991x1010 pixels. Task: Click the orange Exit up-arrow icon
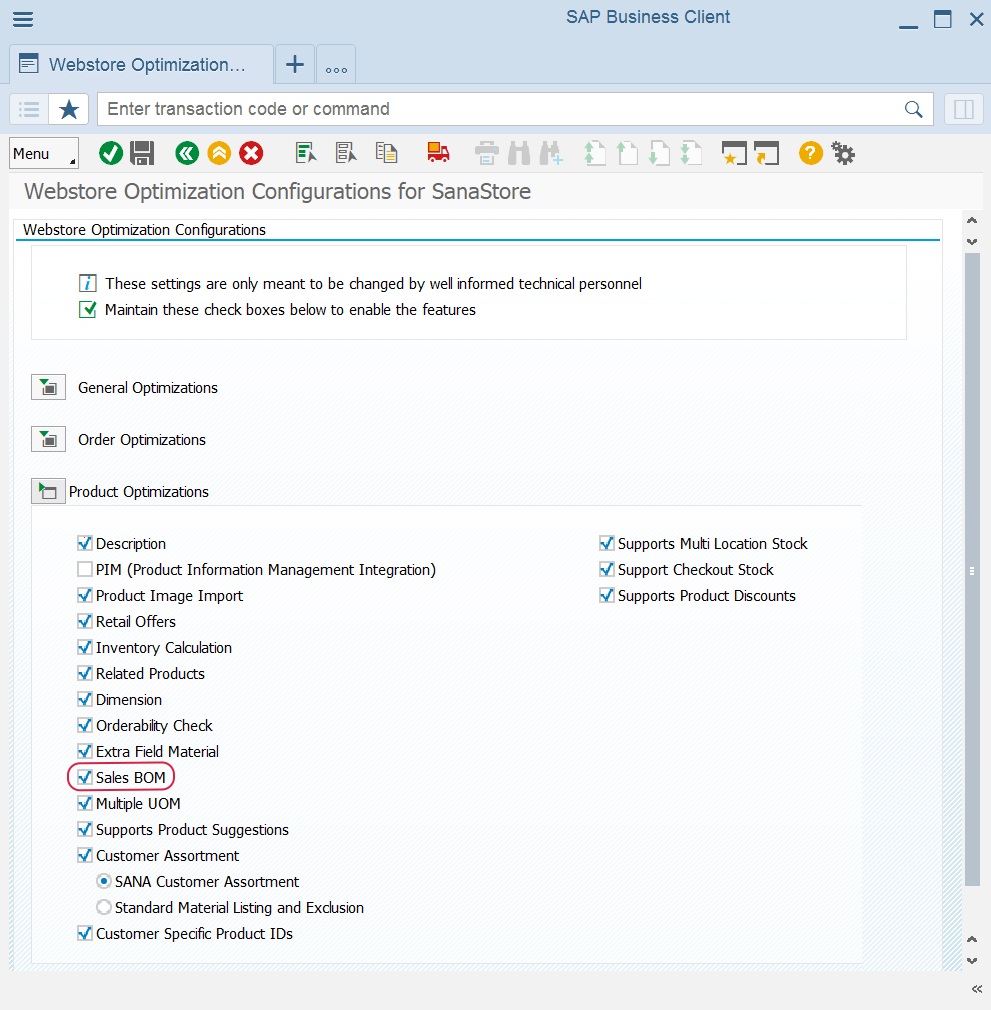pos(219,153)
